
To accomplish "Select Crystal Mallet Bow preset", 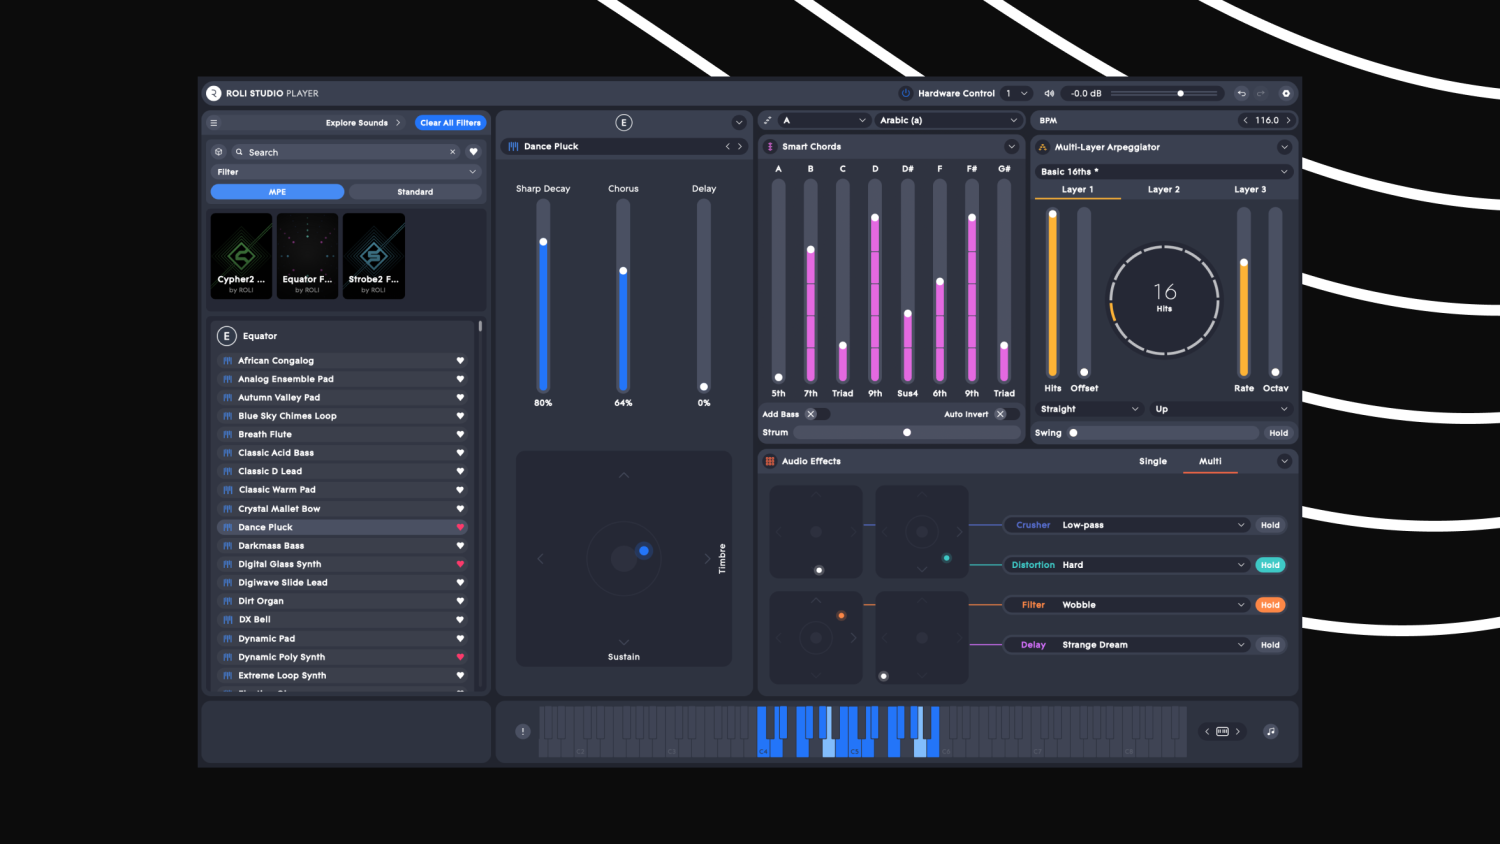I will (x=342, y=509).
